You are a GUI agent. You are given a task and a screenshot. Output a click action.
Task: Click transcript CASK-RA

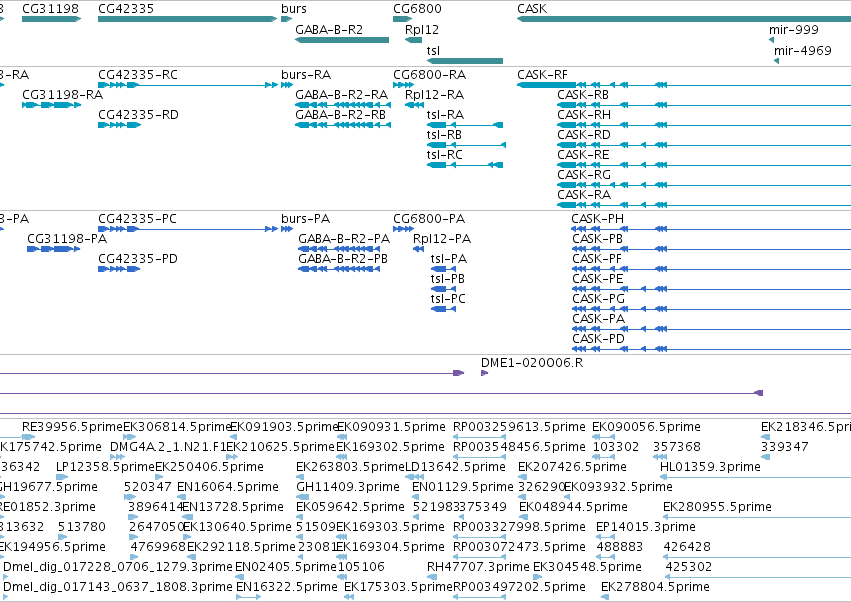704,205
